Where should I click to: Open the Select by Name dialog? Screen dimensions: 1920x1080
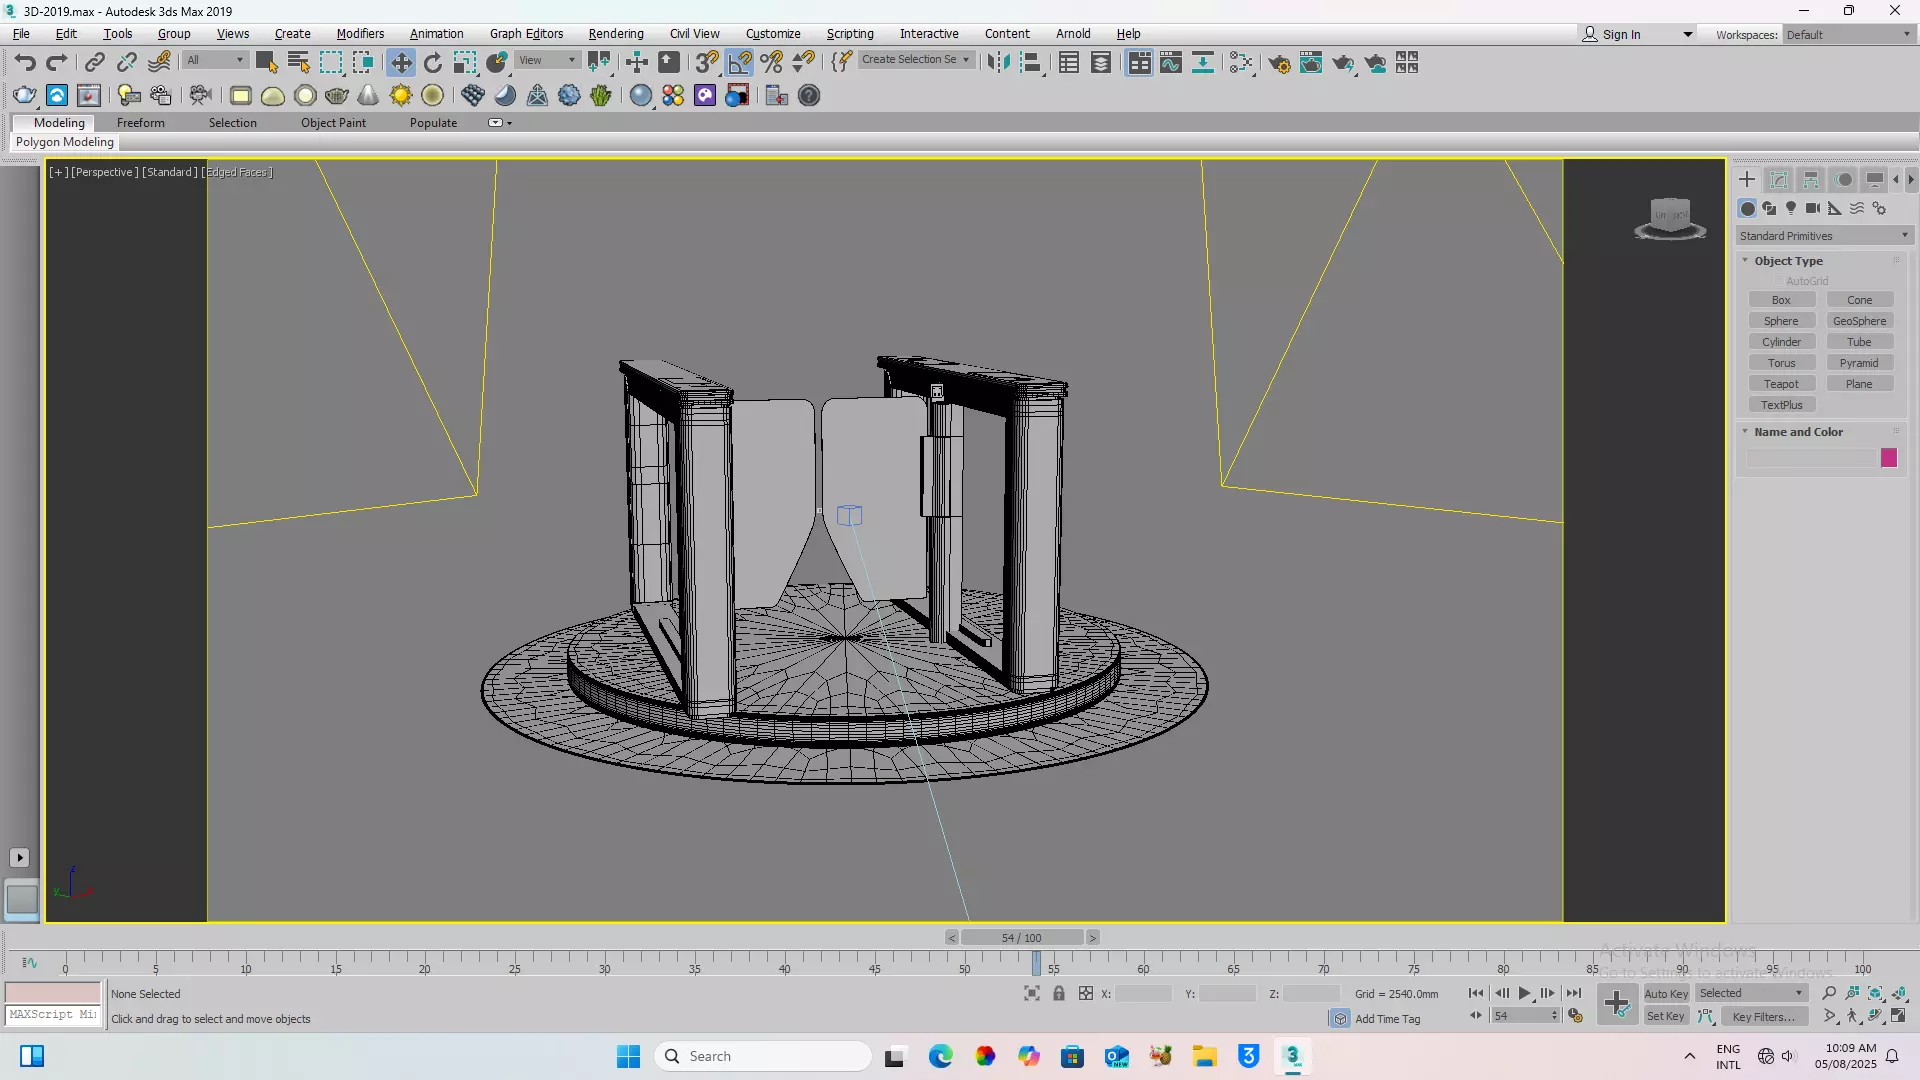(298, 63)
